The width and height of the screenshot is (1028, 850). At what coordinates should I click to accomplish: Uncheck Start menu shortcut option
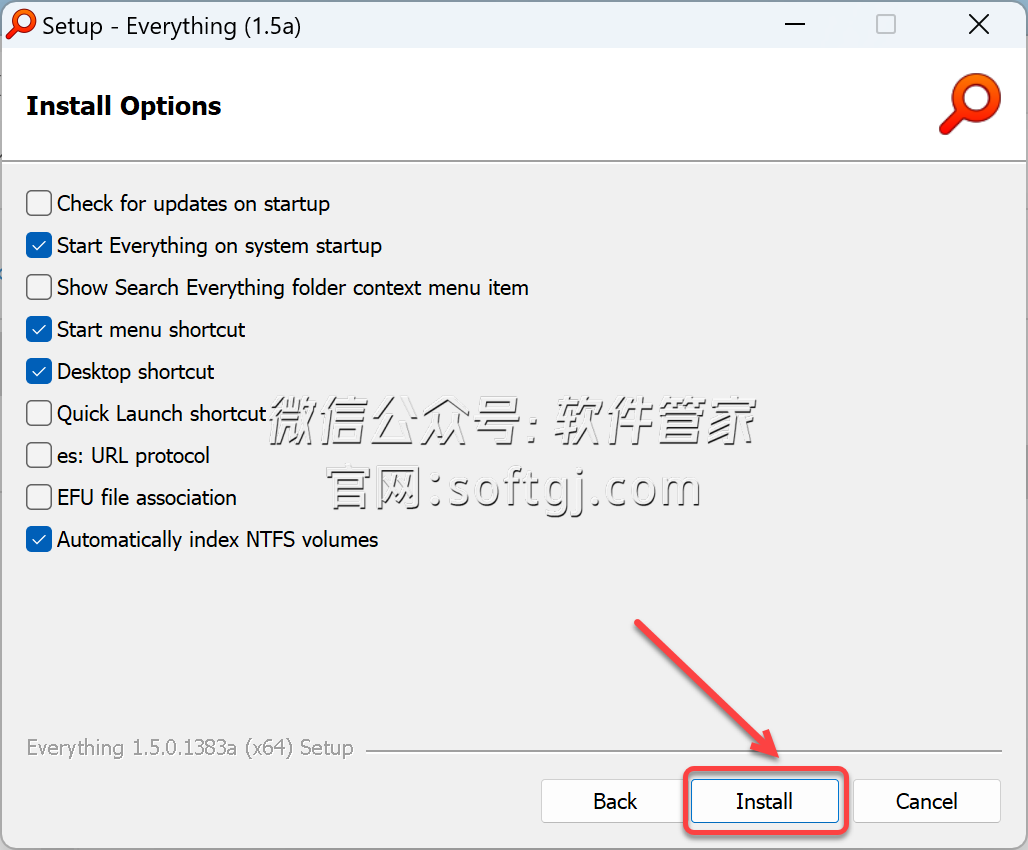(39, 329)
